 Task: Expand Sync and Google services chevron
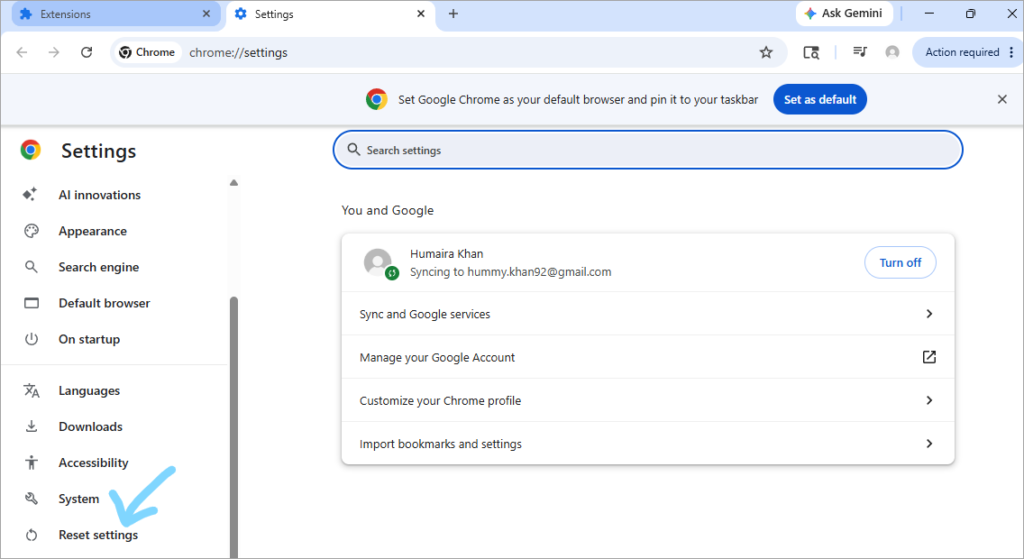coord(929,314)
